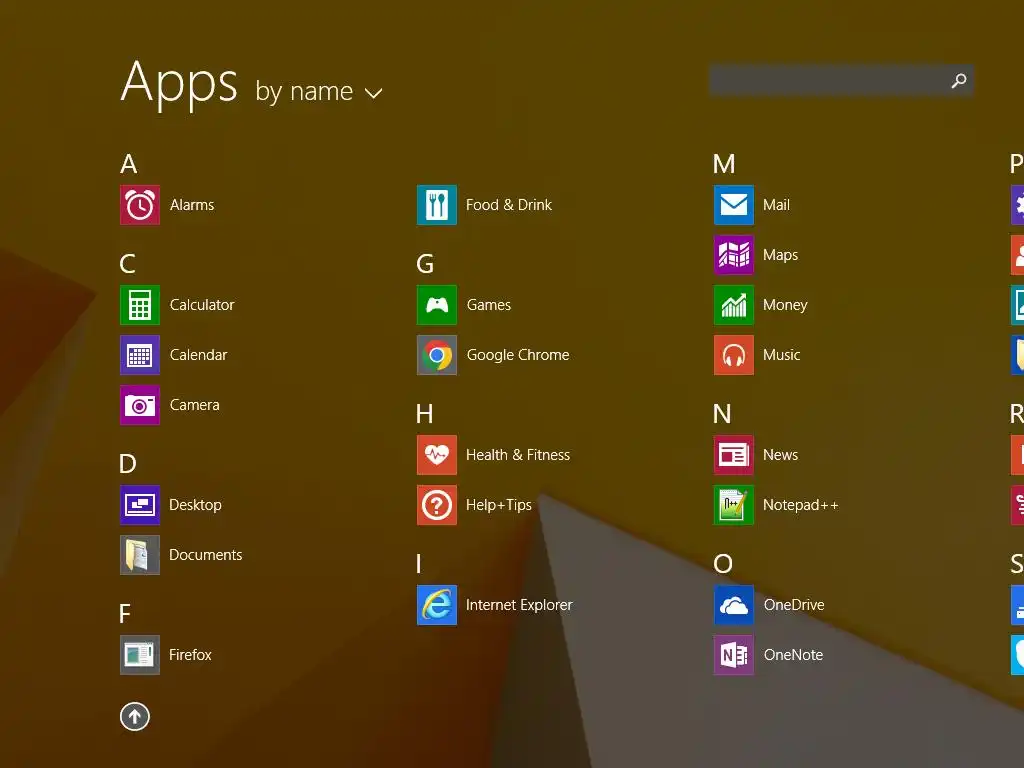Open the Health & Fitness icon
This screenshot has width=1024, height=768.
point(437,455)
